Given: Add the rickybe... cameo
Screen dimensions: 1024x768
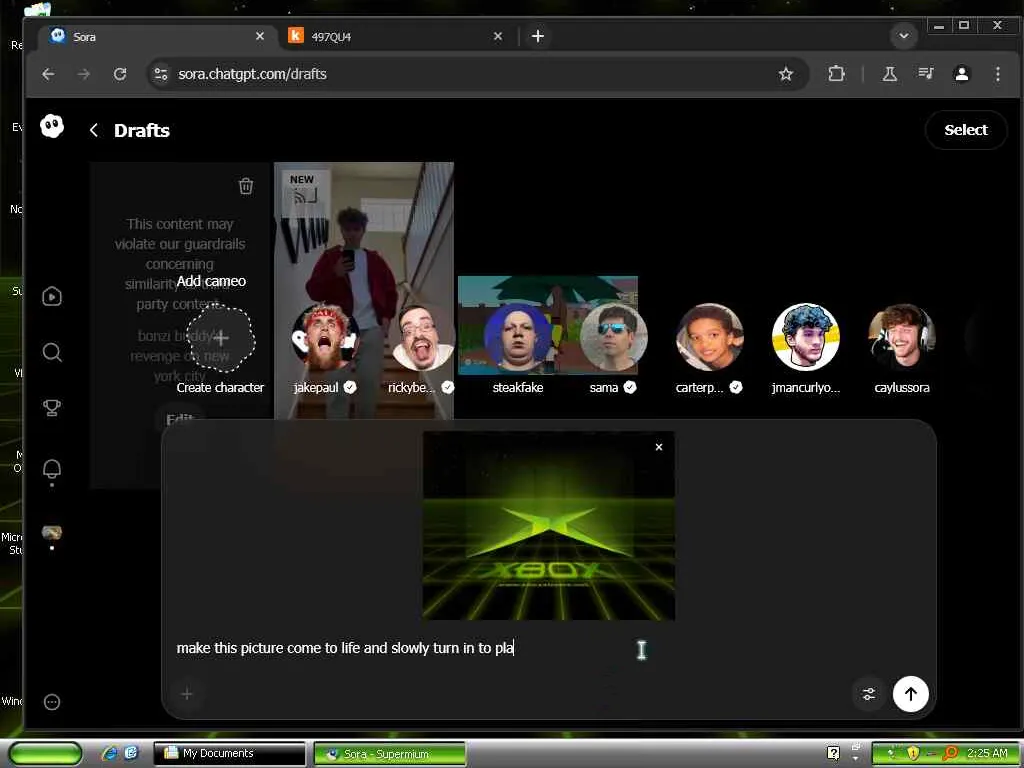Looking at the screenshot, I should click(x=421, y=338).
